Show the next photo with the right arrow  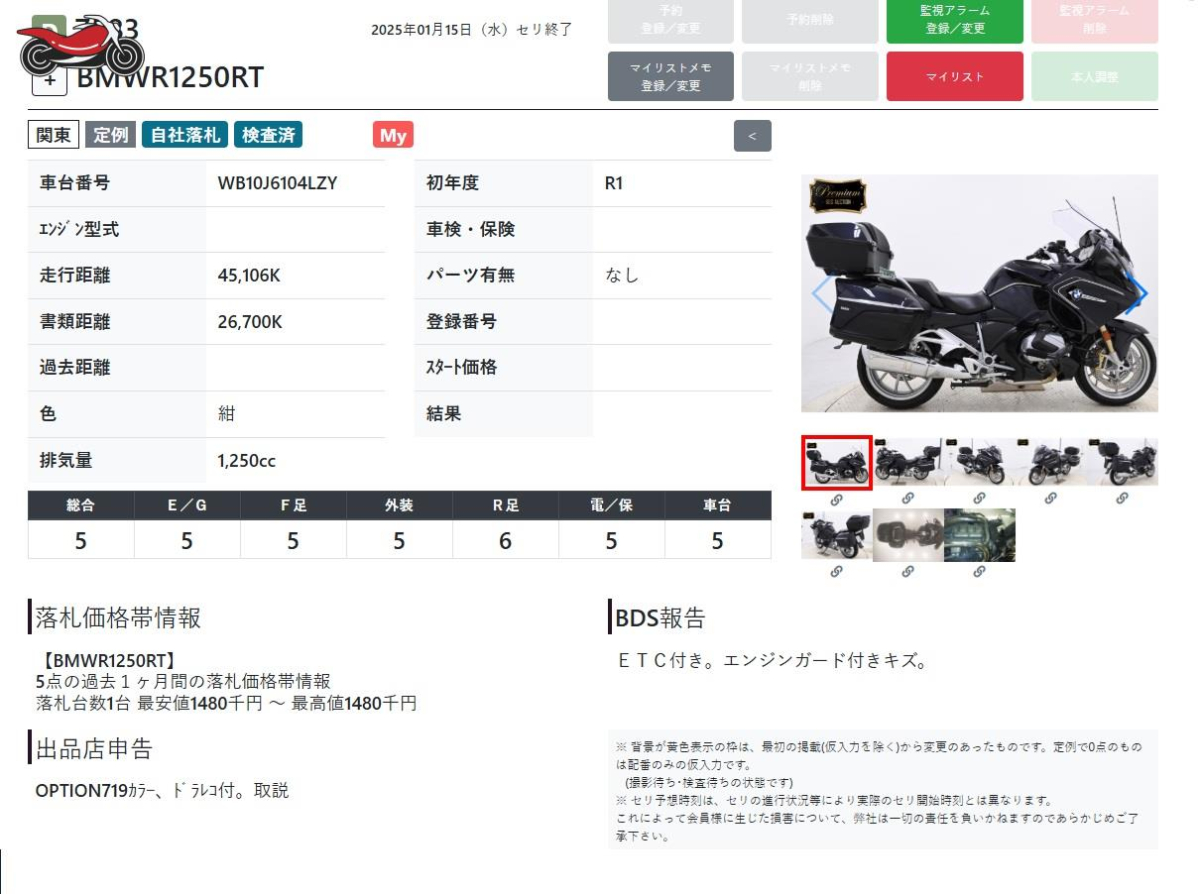(1136, 294)
